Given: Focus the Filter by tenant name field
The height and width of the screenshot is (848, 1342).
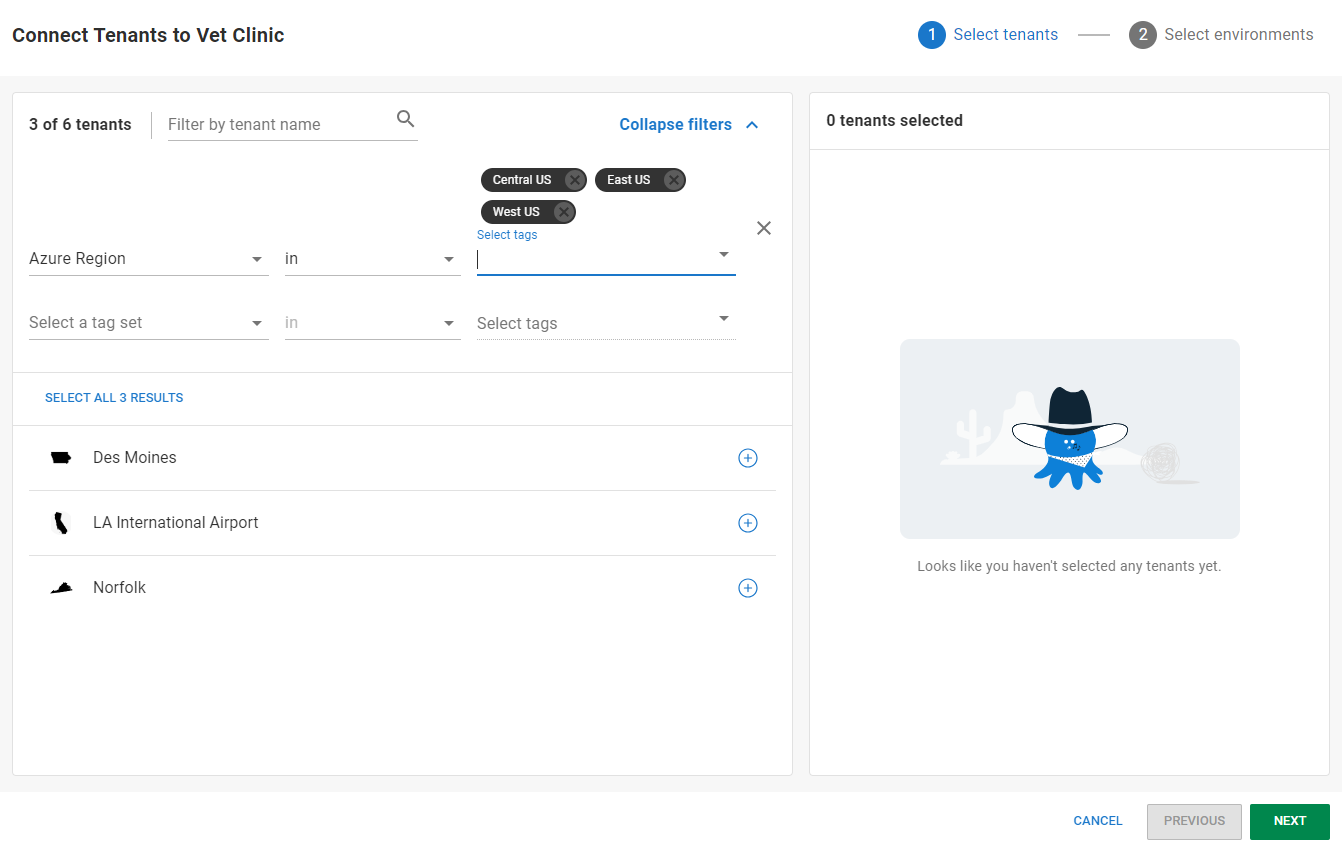Looking at the screenshot, I should click(278, 125).
